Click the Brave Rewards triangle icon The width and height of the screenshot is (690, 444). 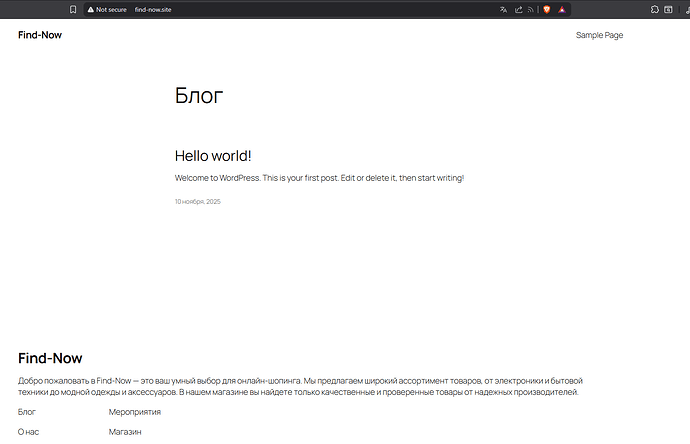(x=563, y=9)
